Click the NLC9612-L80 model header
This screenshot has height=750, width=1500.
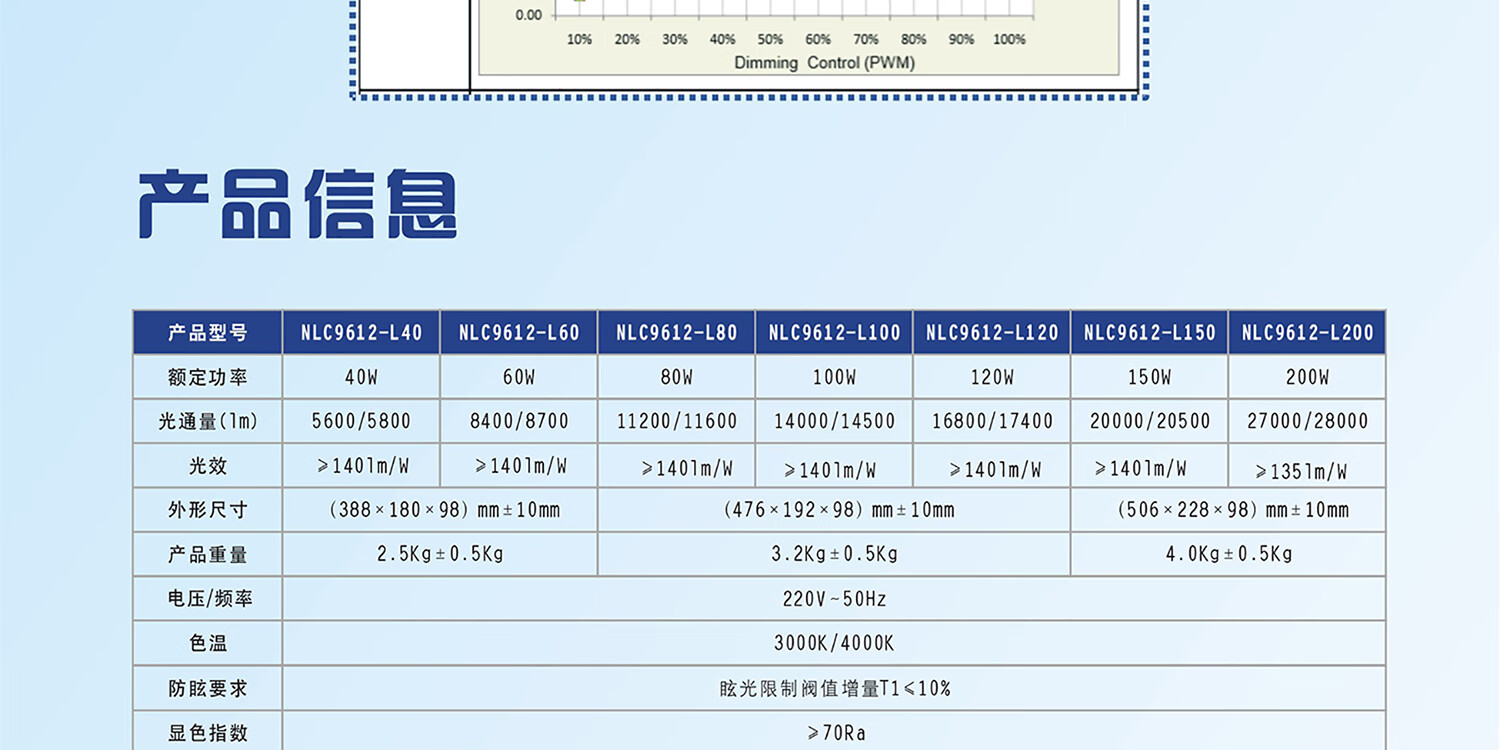[x=676, y=333]
